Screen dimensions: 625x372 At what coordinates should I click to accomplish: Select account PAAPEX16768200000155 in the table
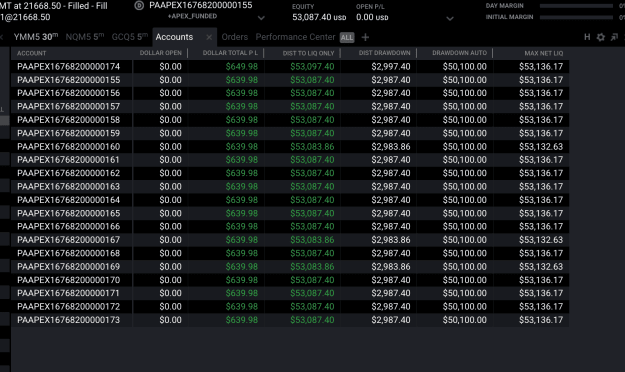(x=290, y=80)
